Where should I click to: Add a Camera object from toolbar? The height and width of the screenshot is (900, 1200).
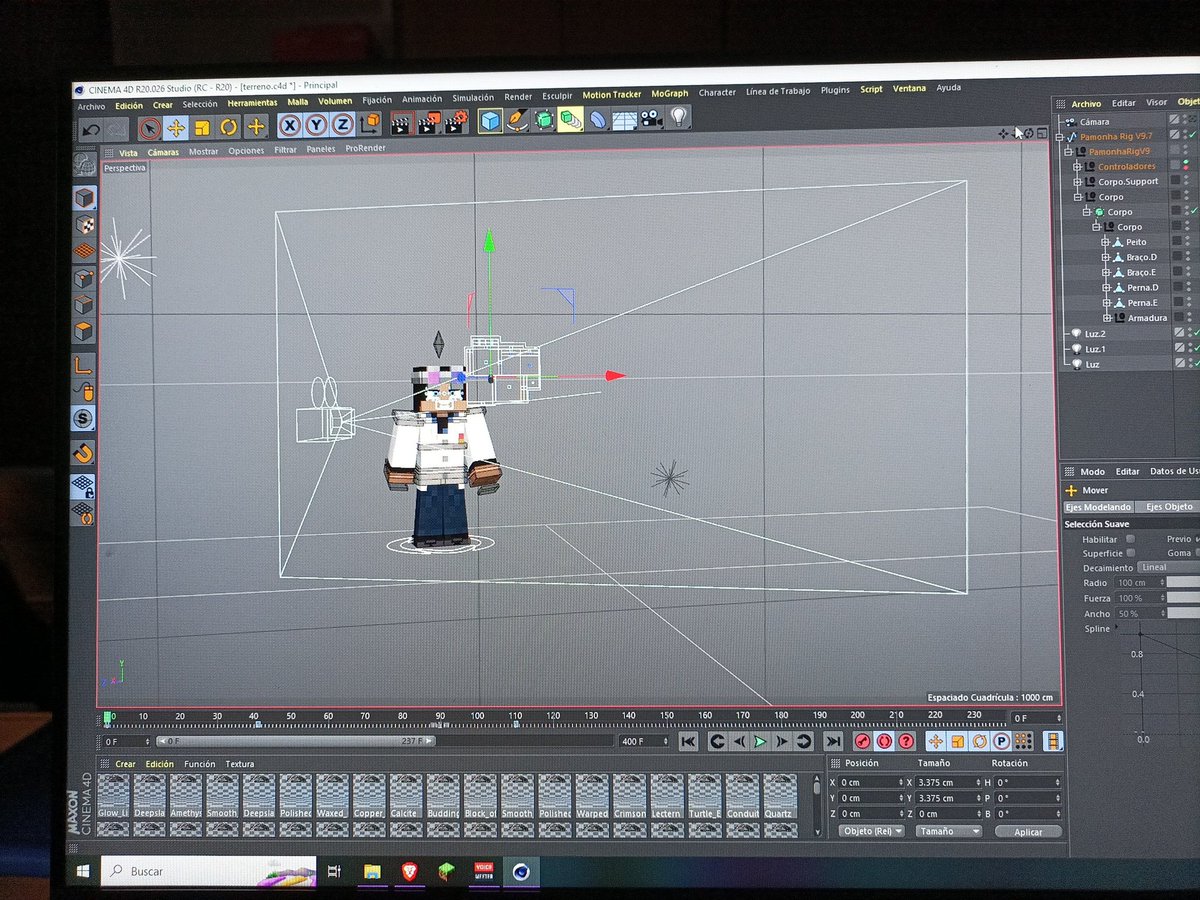652,118
